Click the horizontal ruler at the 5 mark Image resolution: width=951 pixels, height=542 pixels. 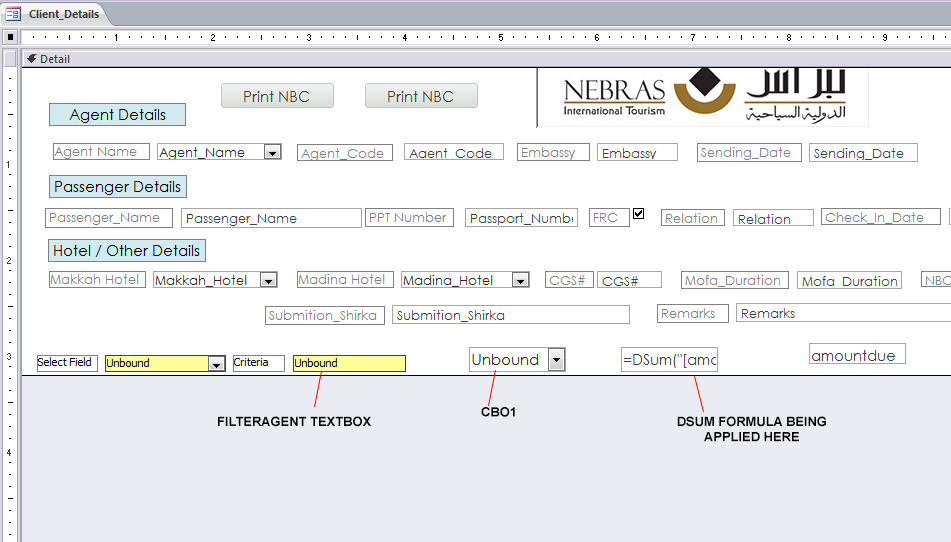pyautogui.click(x=501, y=37)
